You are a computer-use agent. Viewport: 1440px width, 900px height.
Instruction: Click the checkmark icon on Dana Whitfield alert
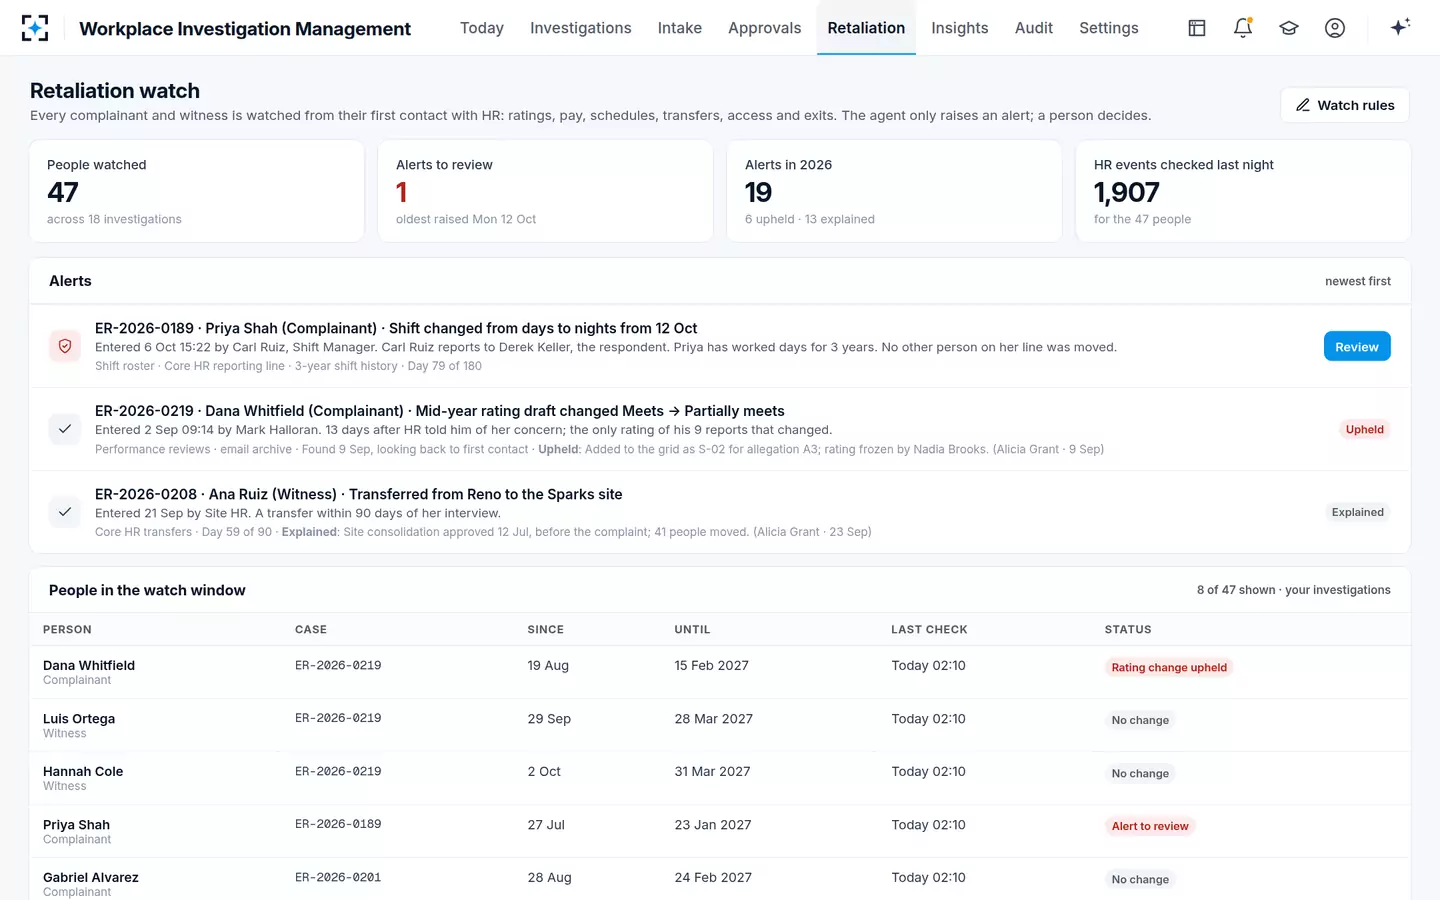click(65, 429)
